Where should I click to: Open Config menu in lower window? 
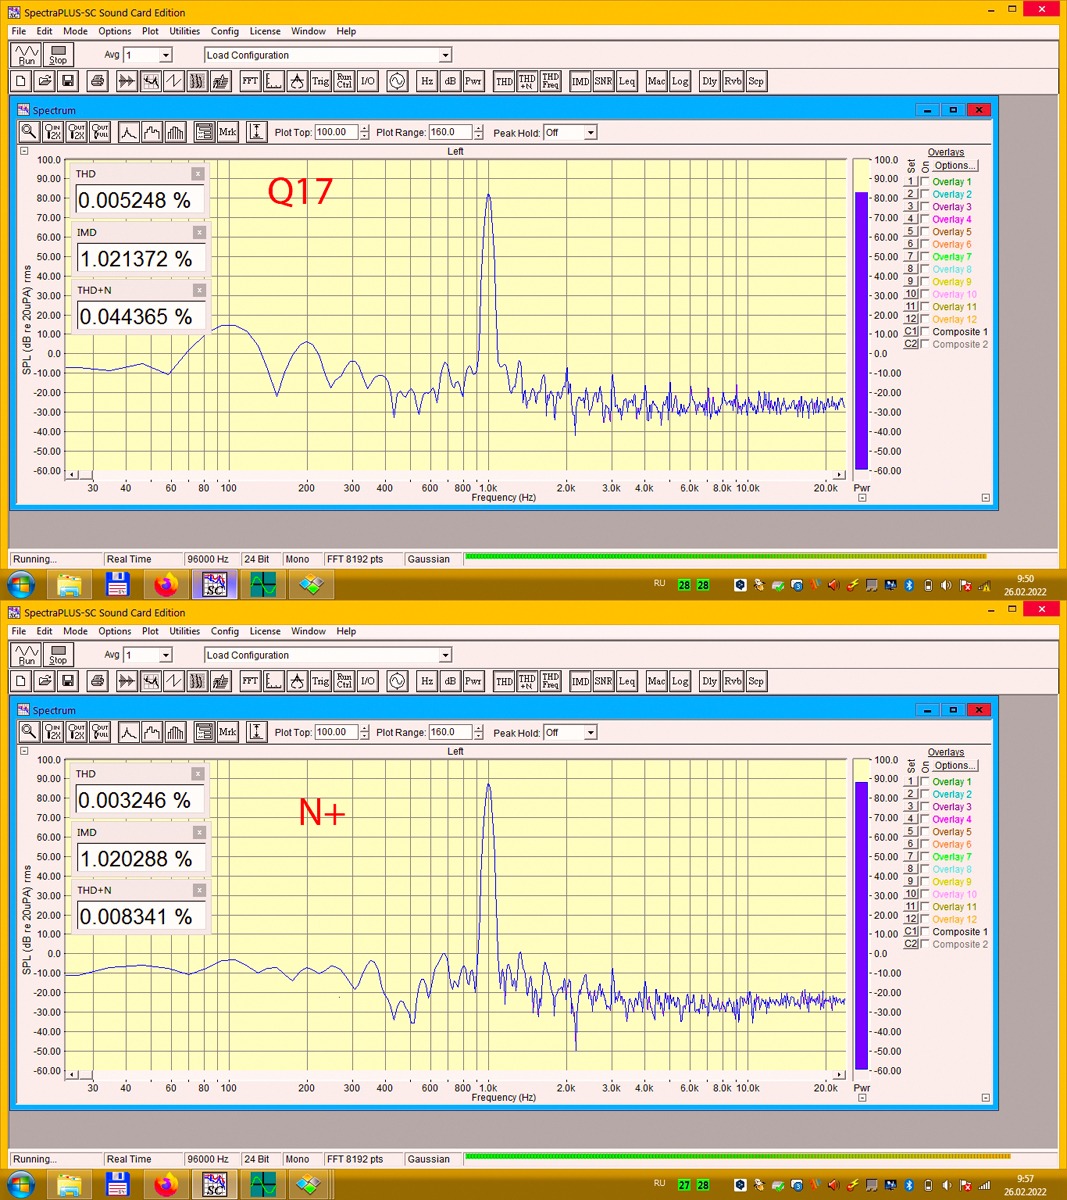click(x=225, y=631)
